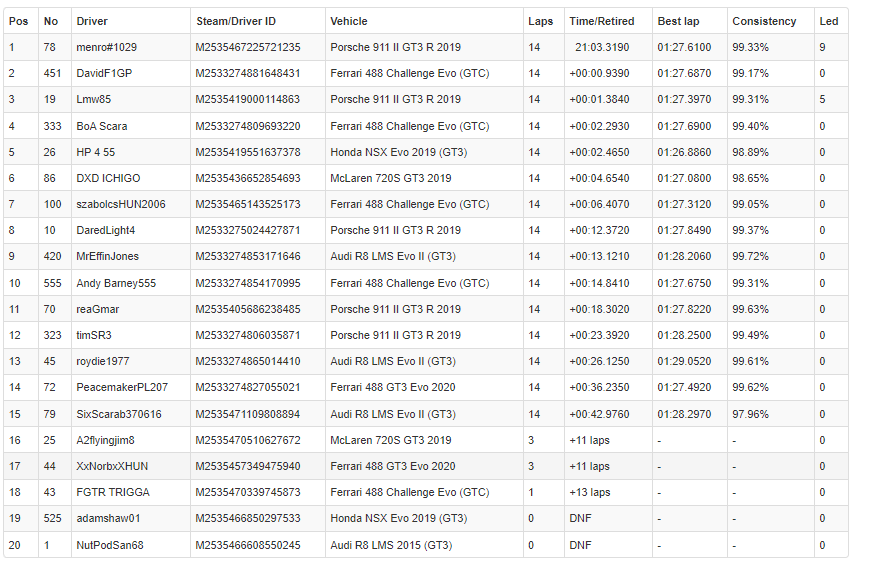Viewport: 873px width, 569px height.
Task: Click the Vehicle column header
Action: click(x=349, y=21)
